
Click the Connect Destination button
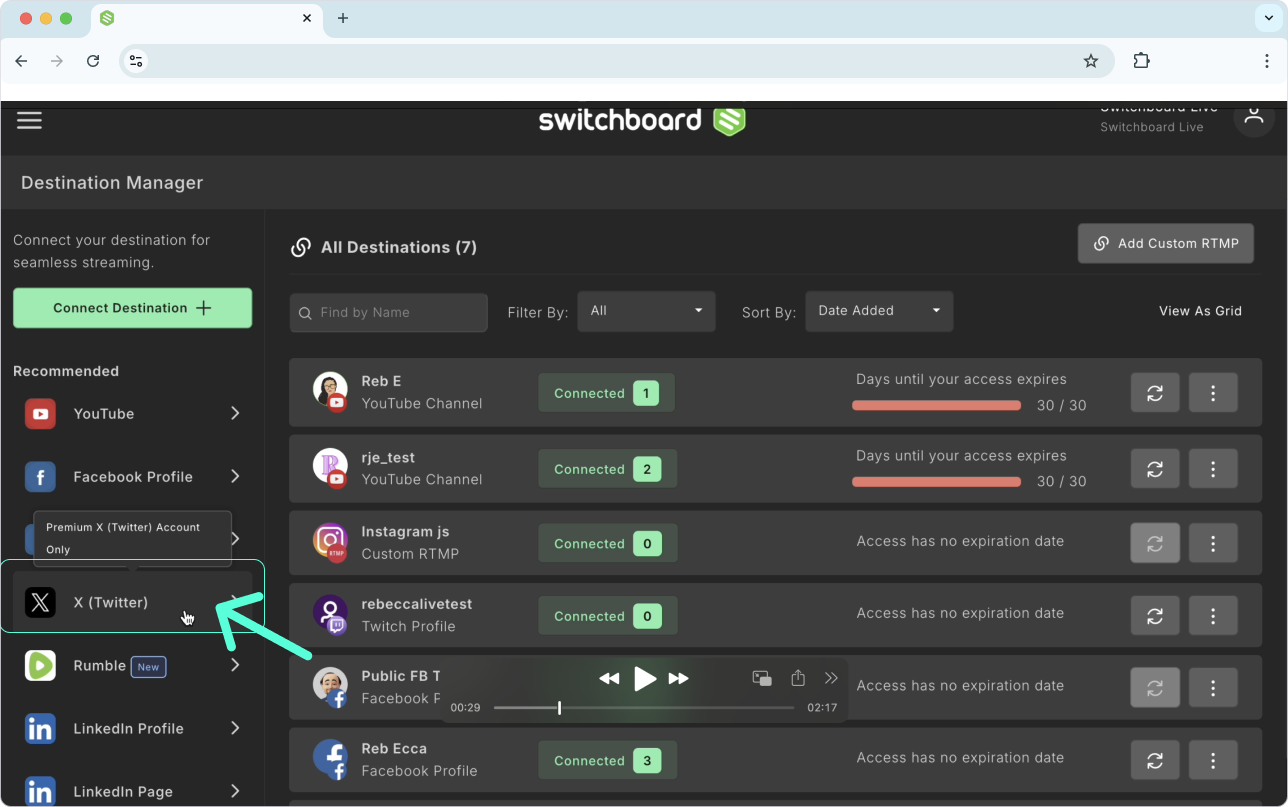[x=132, y=308]
